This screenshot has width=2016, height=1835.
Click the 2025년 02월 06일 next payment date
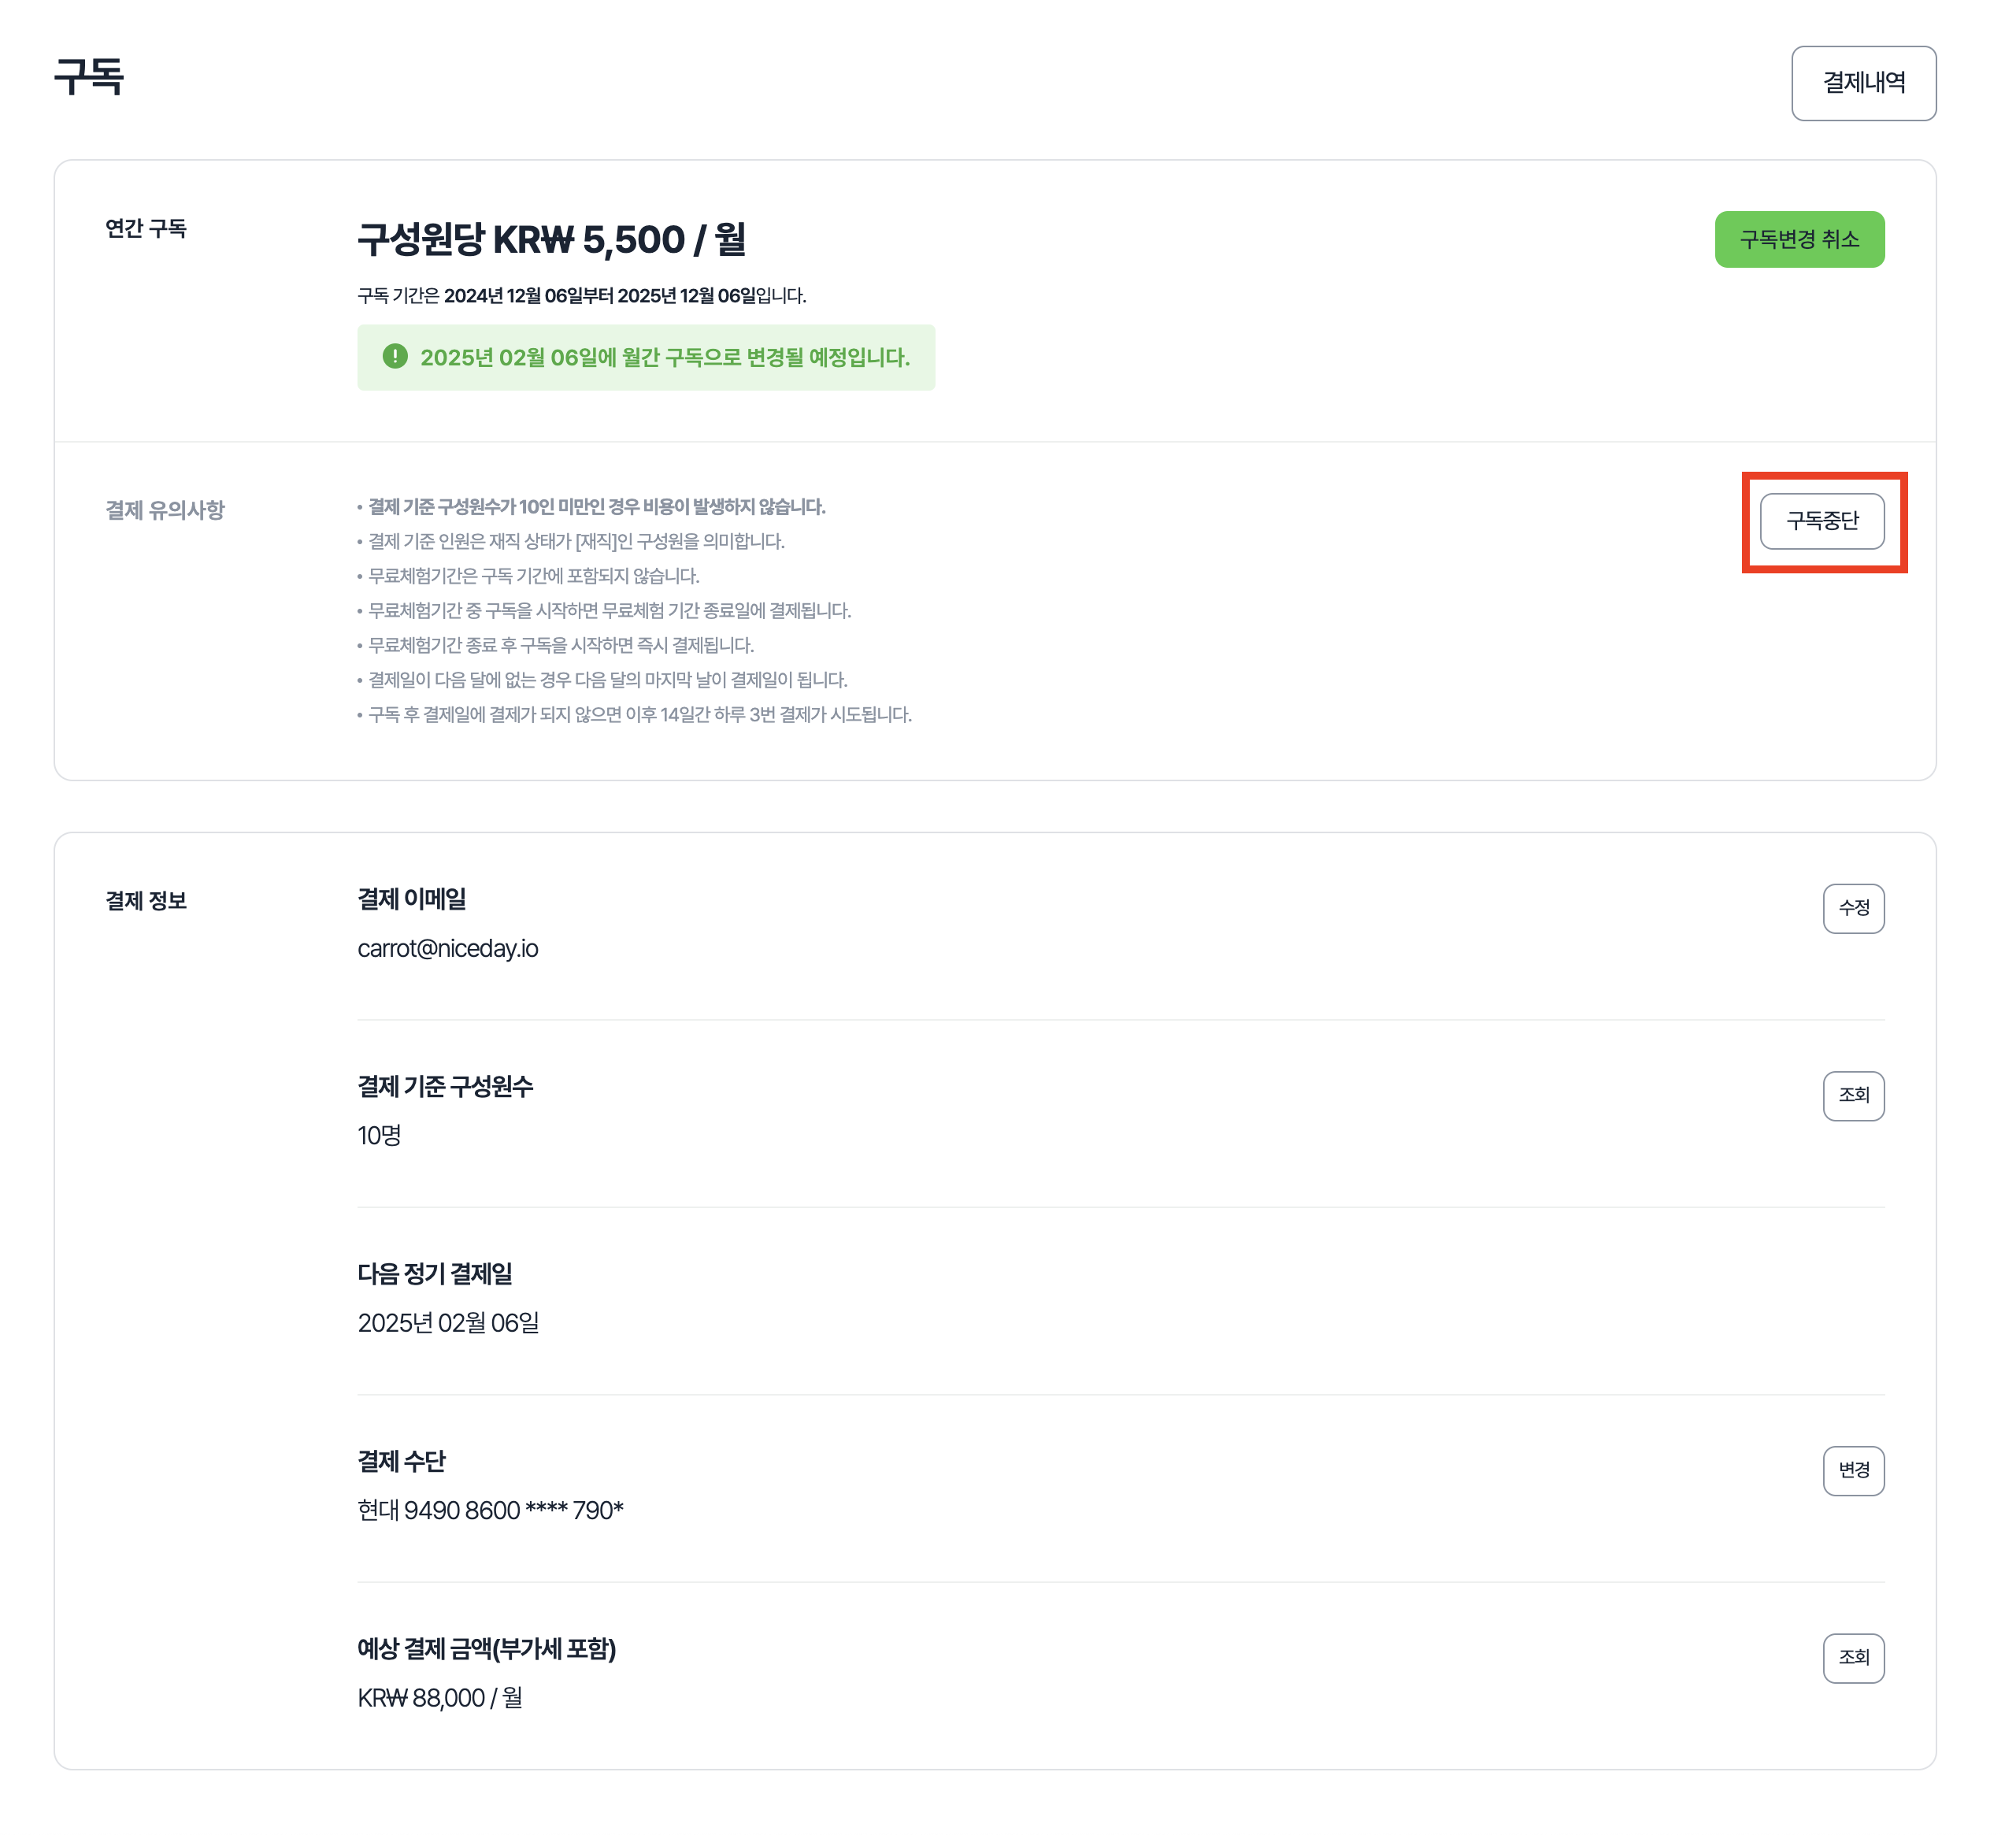(448, 1323)
